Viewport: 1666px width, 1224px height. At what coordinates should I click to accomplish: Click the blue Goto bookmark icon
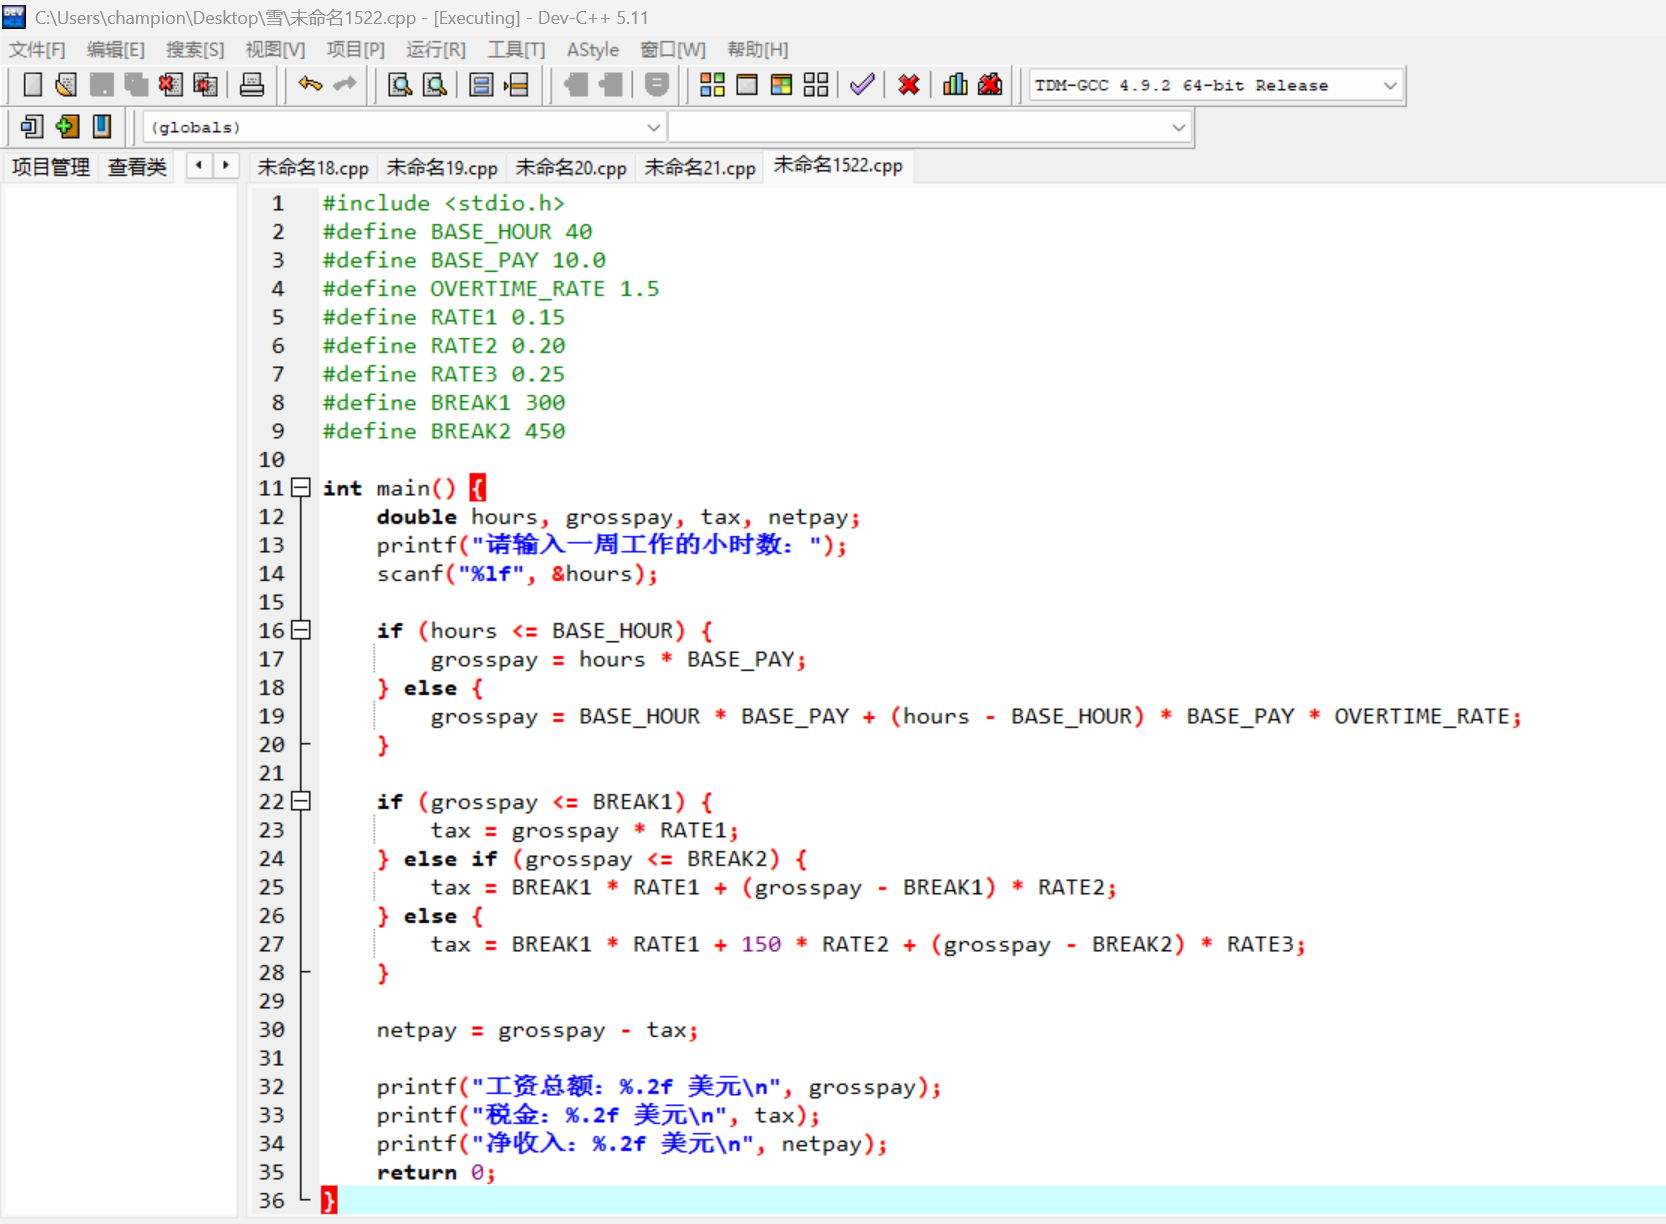click(x=102, y=127)
